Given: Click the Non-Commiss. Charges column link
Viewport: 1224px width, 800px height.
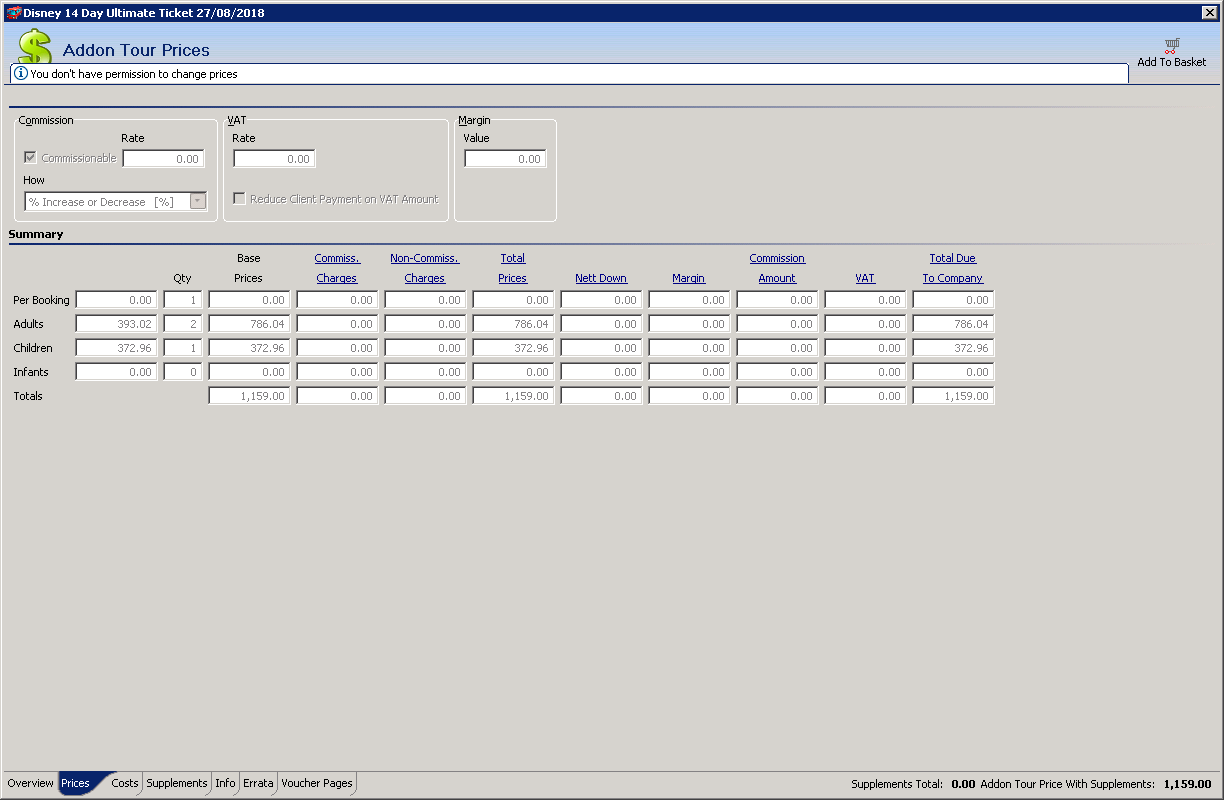Looking at the screenshot, I should (x=425, y=268).
